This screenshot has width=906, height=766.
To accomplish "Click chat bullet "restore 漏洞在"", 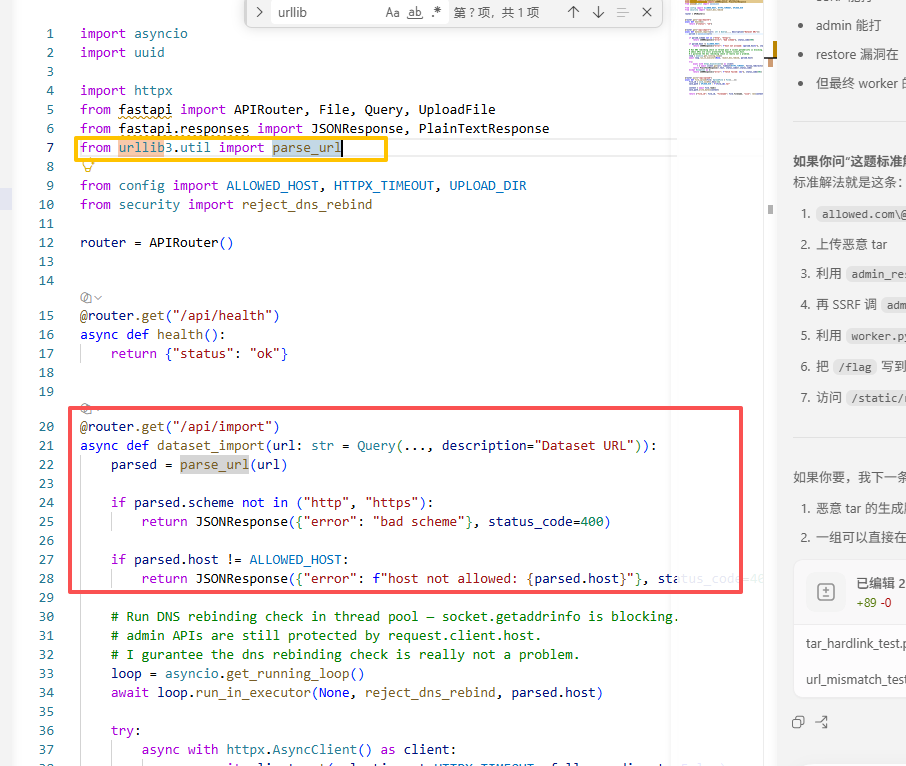I will (857, 54).
